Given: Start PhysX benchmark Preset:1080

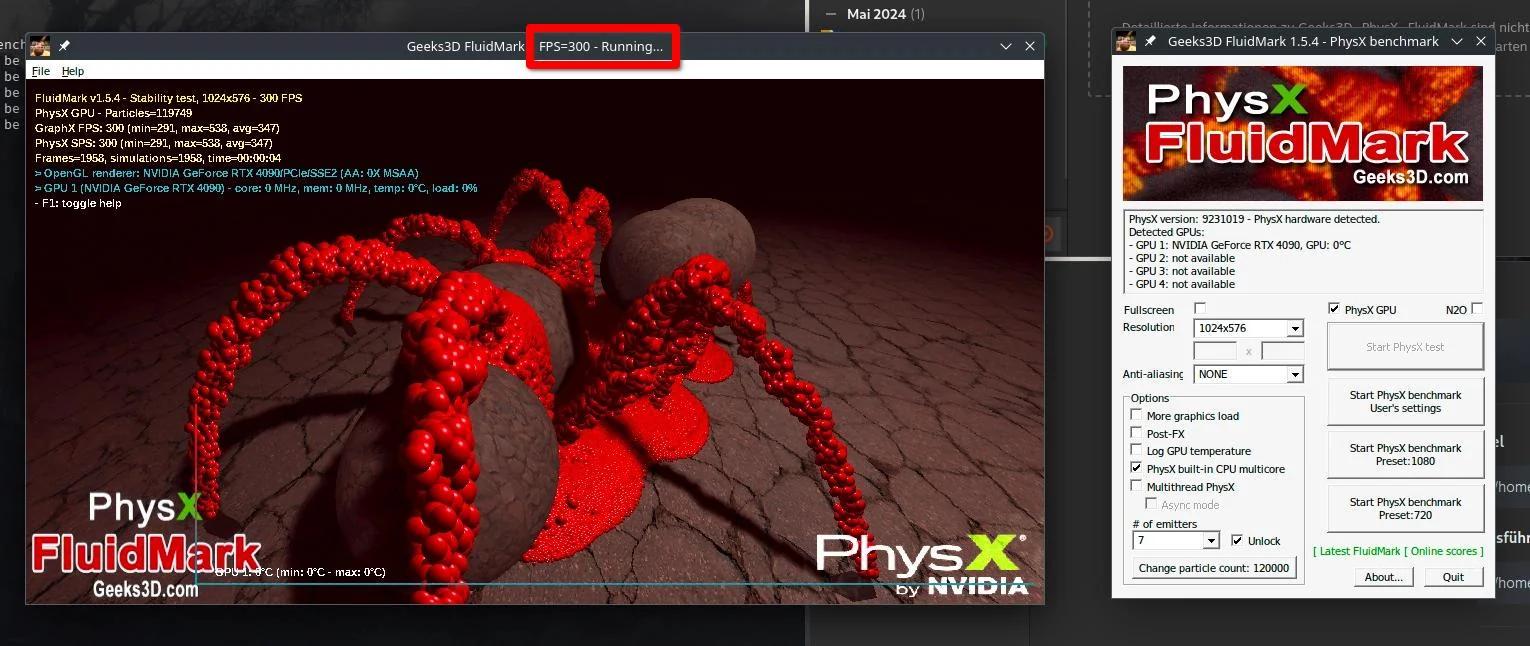Looking at the screenshot, I should 1405,454.
